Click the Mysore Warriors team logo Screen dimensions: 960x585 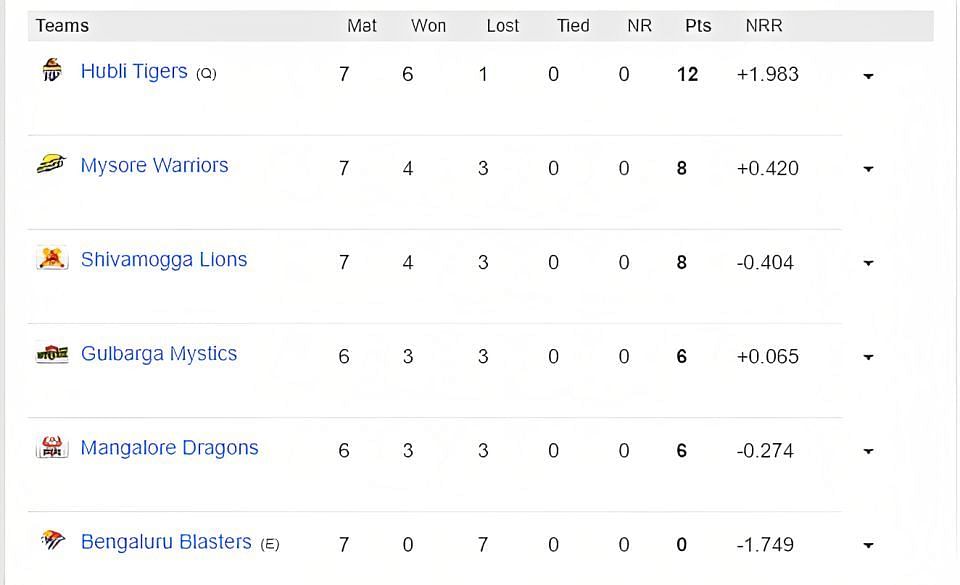click(x=51, y=164)
